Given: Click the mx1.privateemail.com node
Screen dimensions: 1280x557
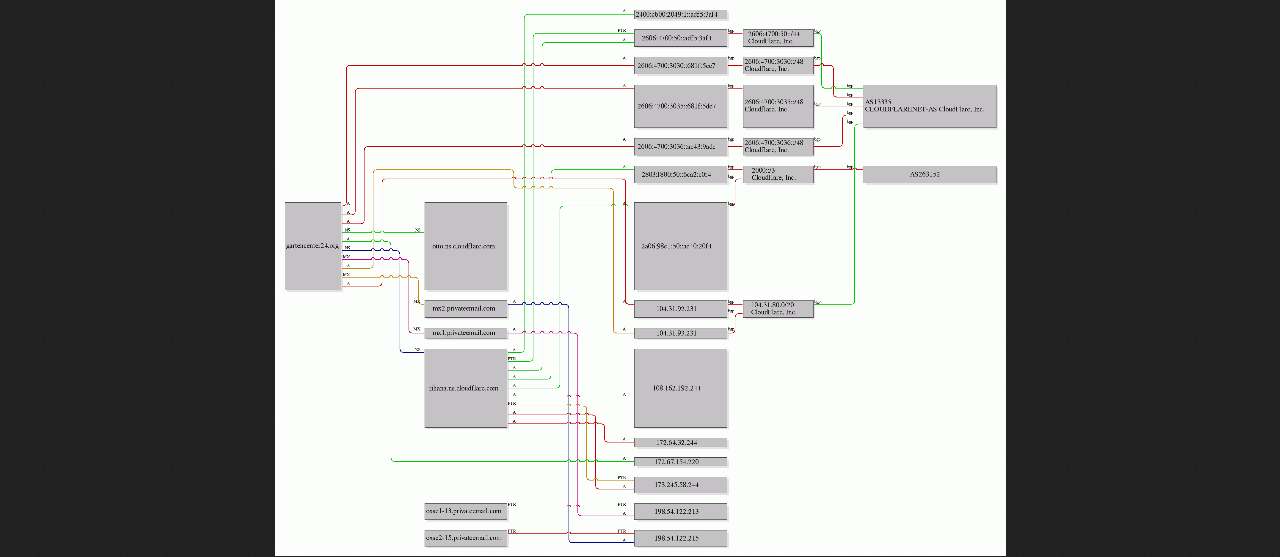Looking at the screenshot, I should click(466, 332).
